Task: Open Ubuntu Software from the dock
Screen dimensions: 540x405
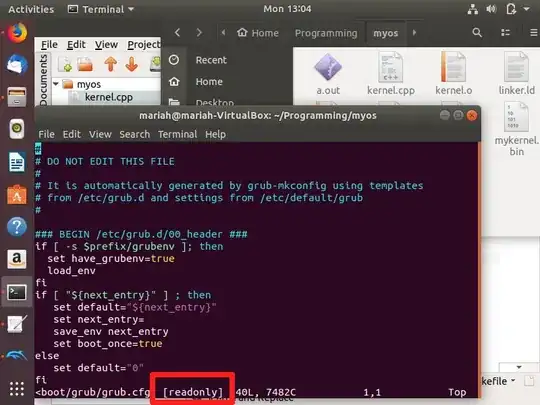Action: point(17,195)
